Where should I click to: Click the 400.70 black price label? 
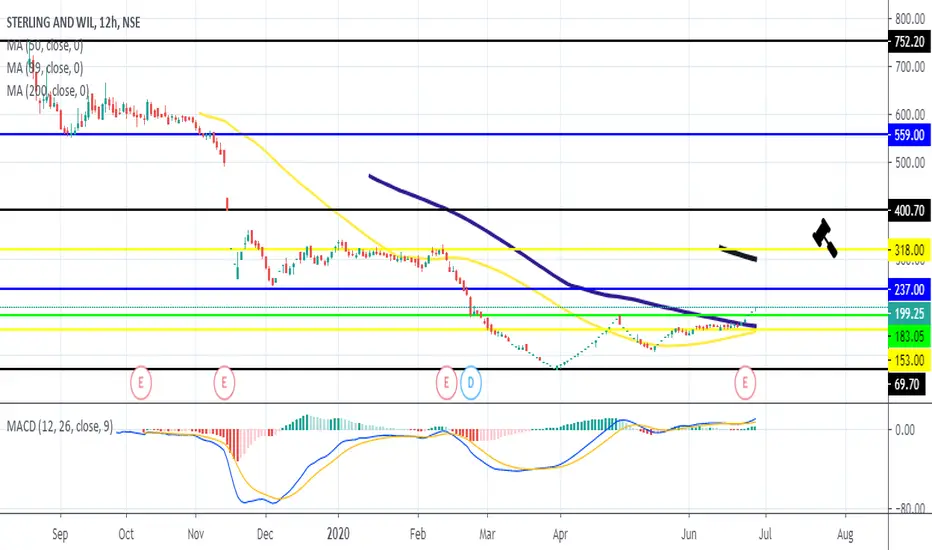[x=909, y=210]
